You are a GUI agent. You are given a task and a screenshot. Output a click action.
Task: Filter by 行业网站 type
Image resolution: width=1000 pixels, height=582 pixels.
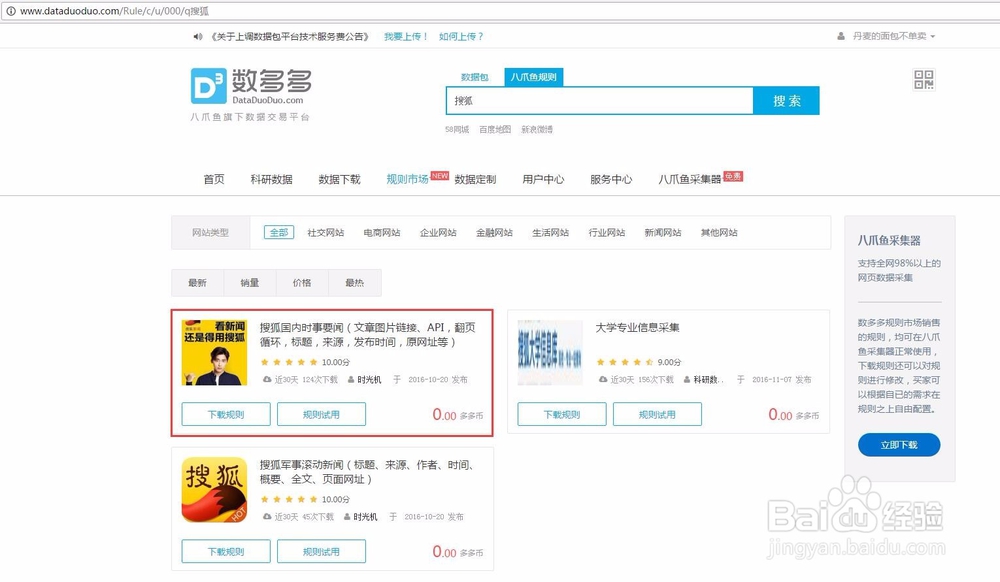click(607, 233)
